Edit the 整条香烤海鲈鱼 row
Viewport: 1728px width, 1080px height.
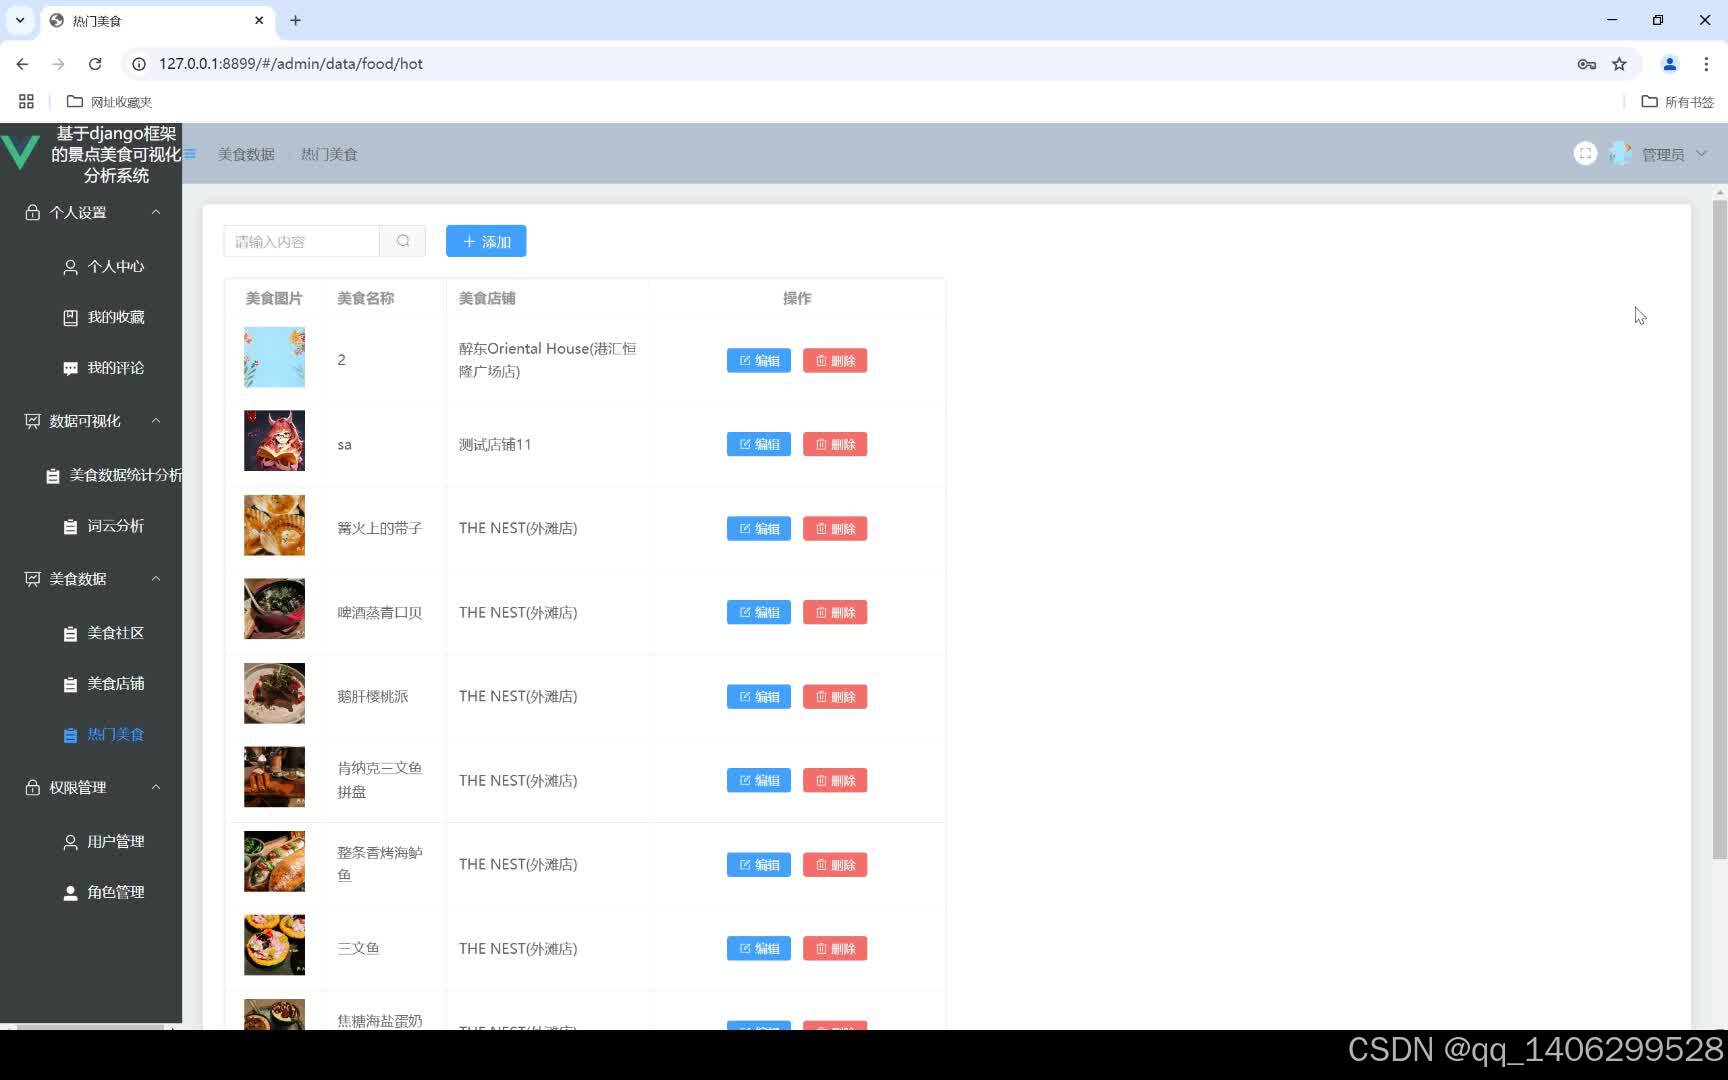(x=759, y=865)
